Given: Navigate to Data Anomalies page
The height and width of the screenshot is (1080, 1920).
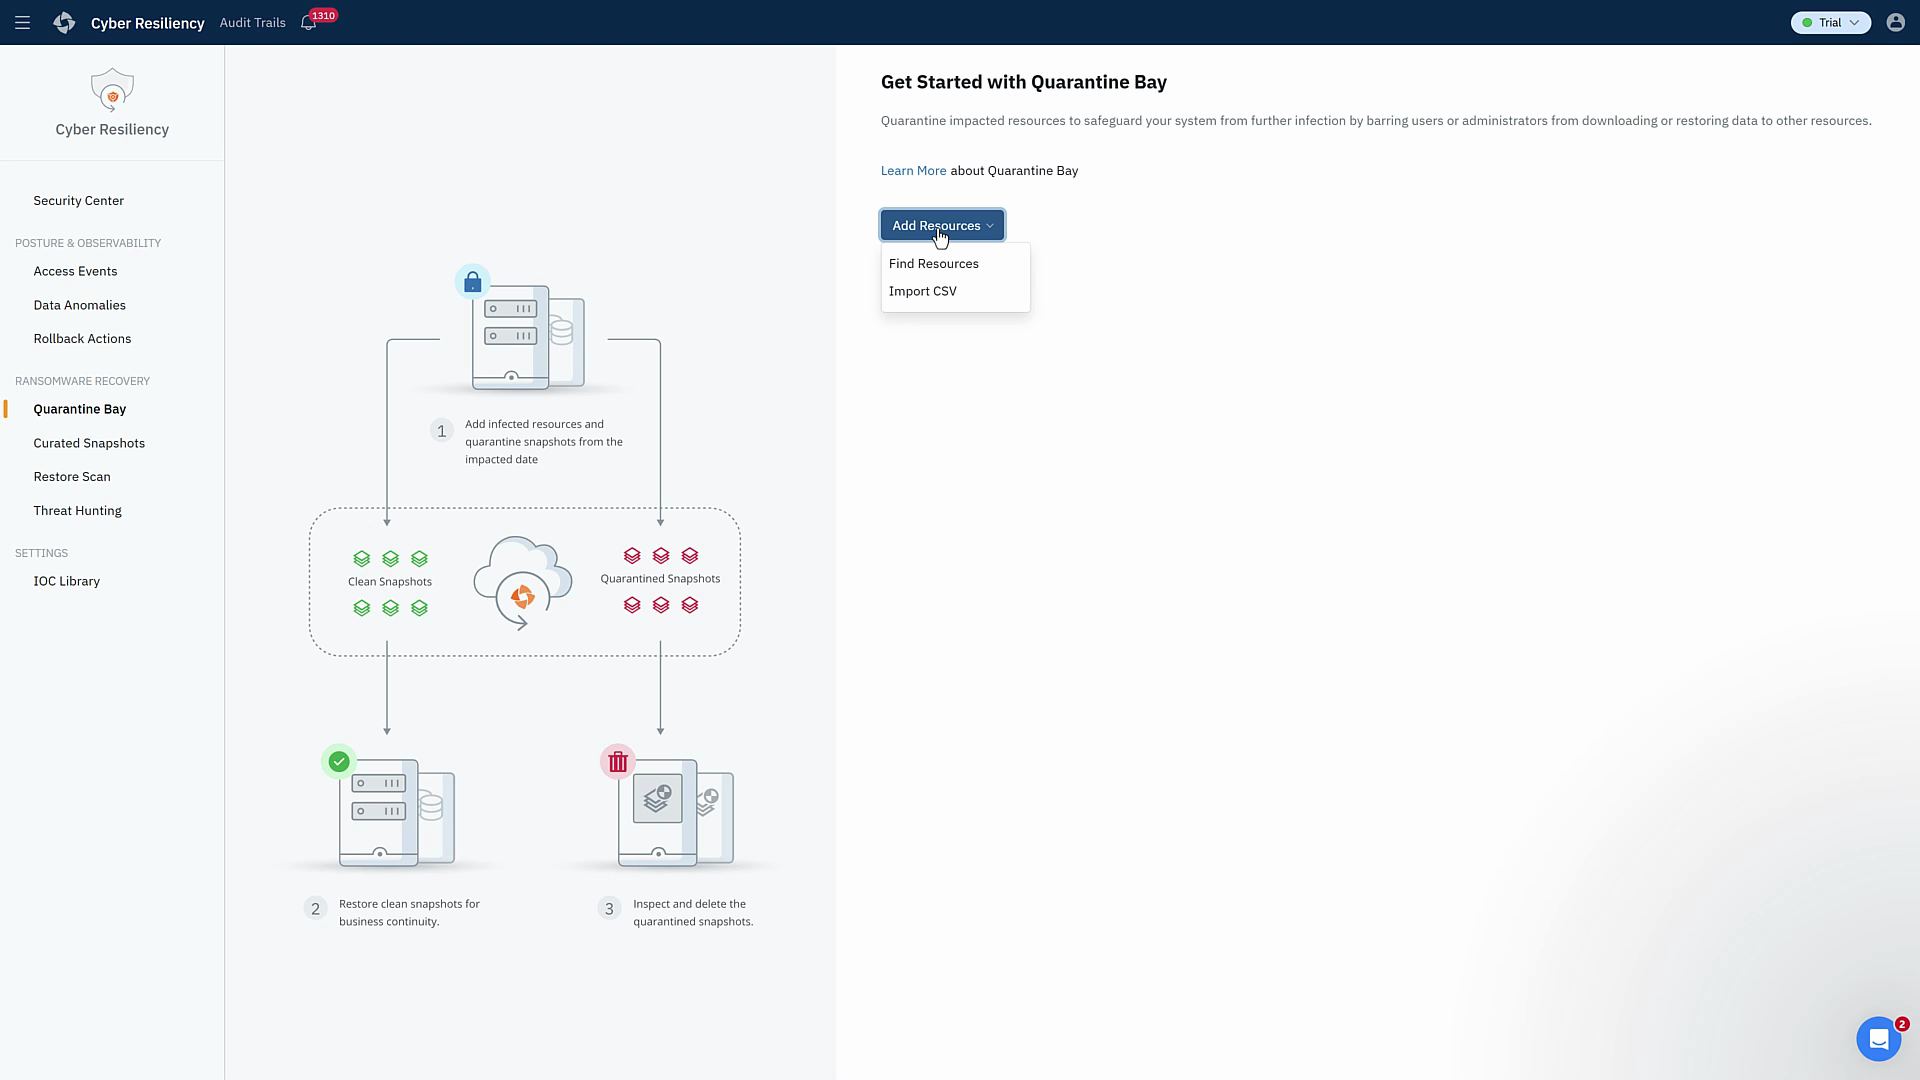Looking at the screenshot, I should 79,305.
